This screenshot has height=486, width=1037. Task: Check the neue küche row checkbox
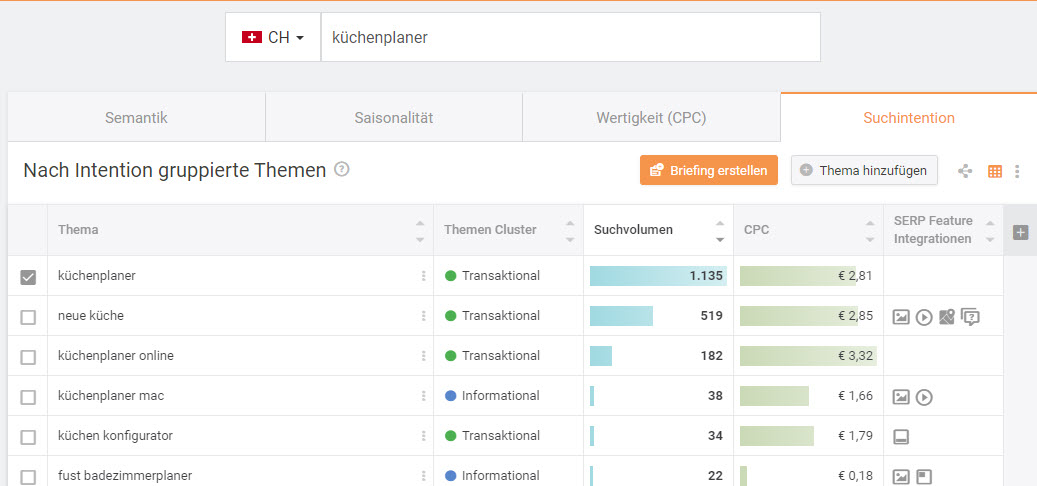click(28, 317)
